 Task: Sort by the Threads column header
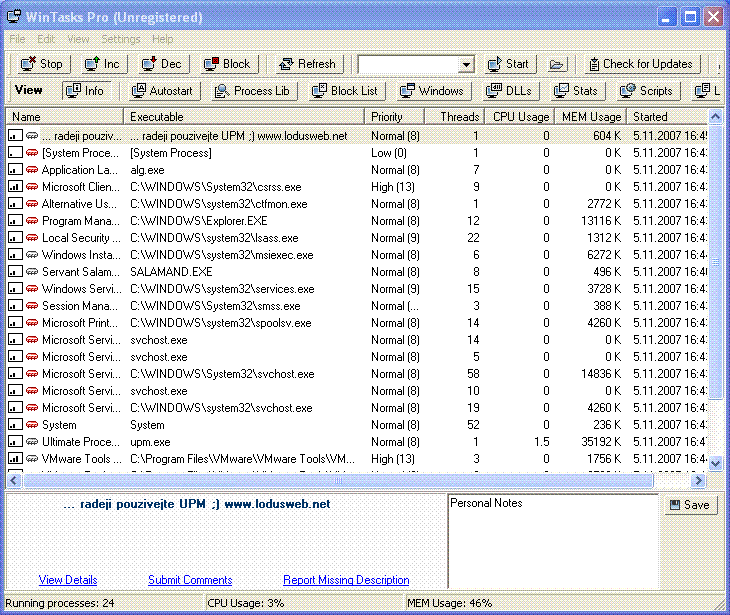pos(455,116)
